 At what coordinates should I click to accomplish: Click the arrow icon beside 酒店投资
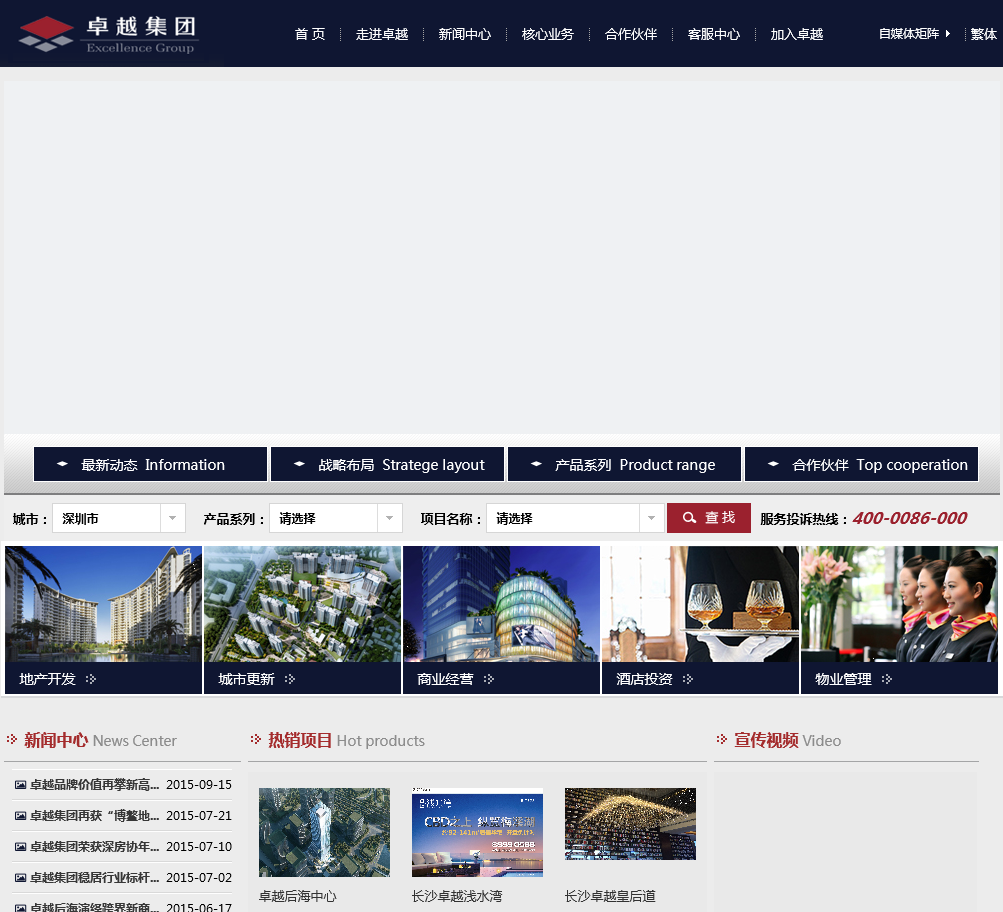click(x=688, y=679)
